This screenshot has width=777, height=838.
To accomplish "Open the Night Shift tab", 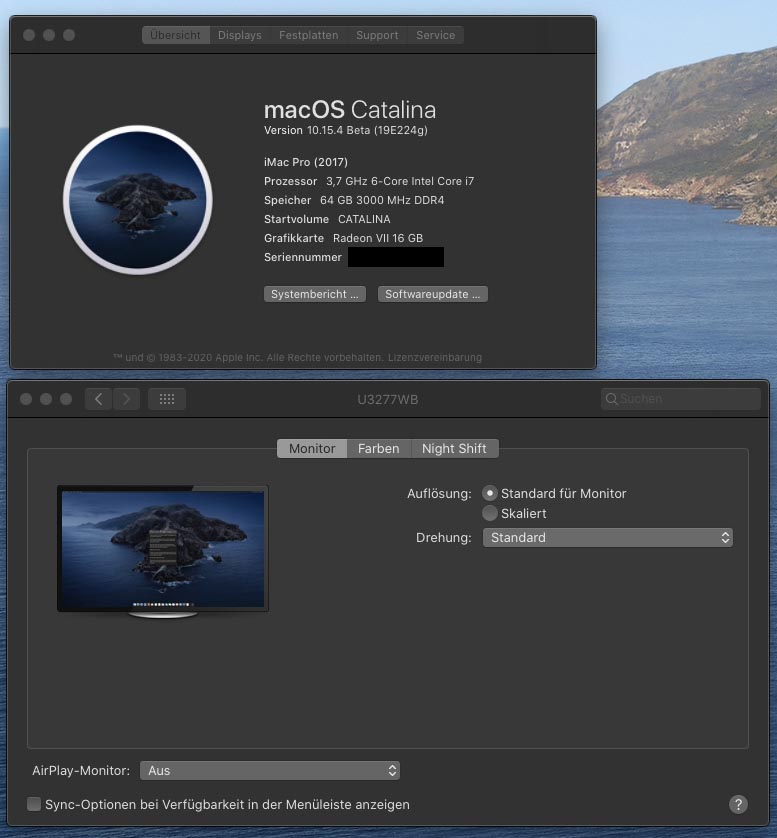I will (454, 449).
